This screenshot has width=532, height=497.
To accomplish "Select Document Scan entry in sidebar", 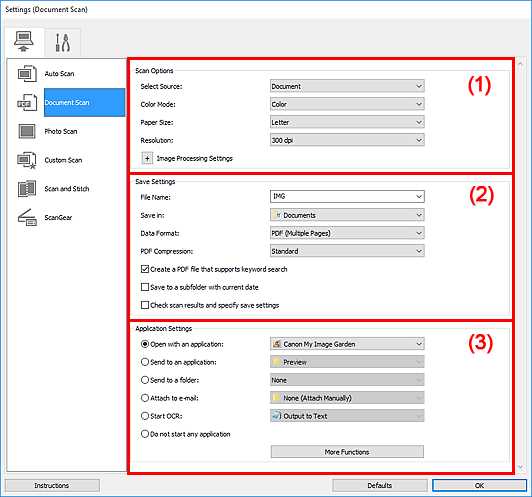I will click(x=84, y=102).
